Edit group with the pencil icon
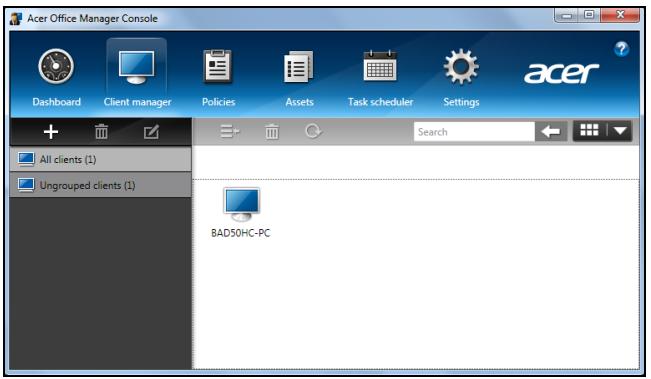Viewport: 651px width, 379px height. [151, 132]
